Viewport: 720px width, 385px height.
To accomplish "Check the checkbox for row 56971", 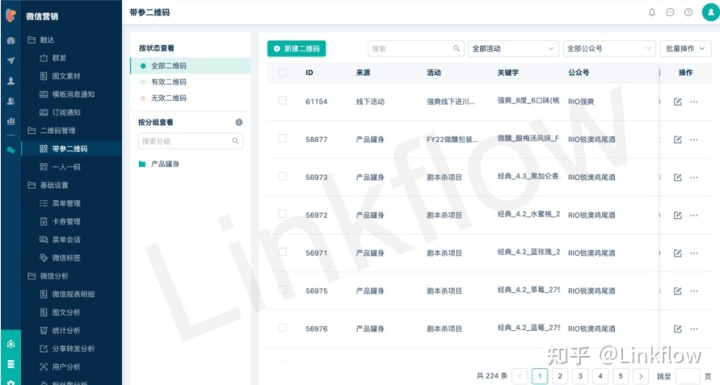I will [282, 252].
